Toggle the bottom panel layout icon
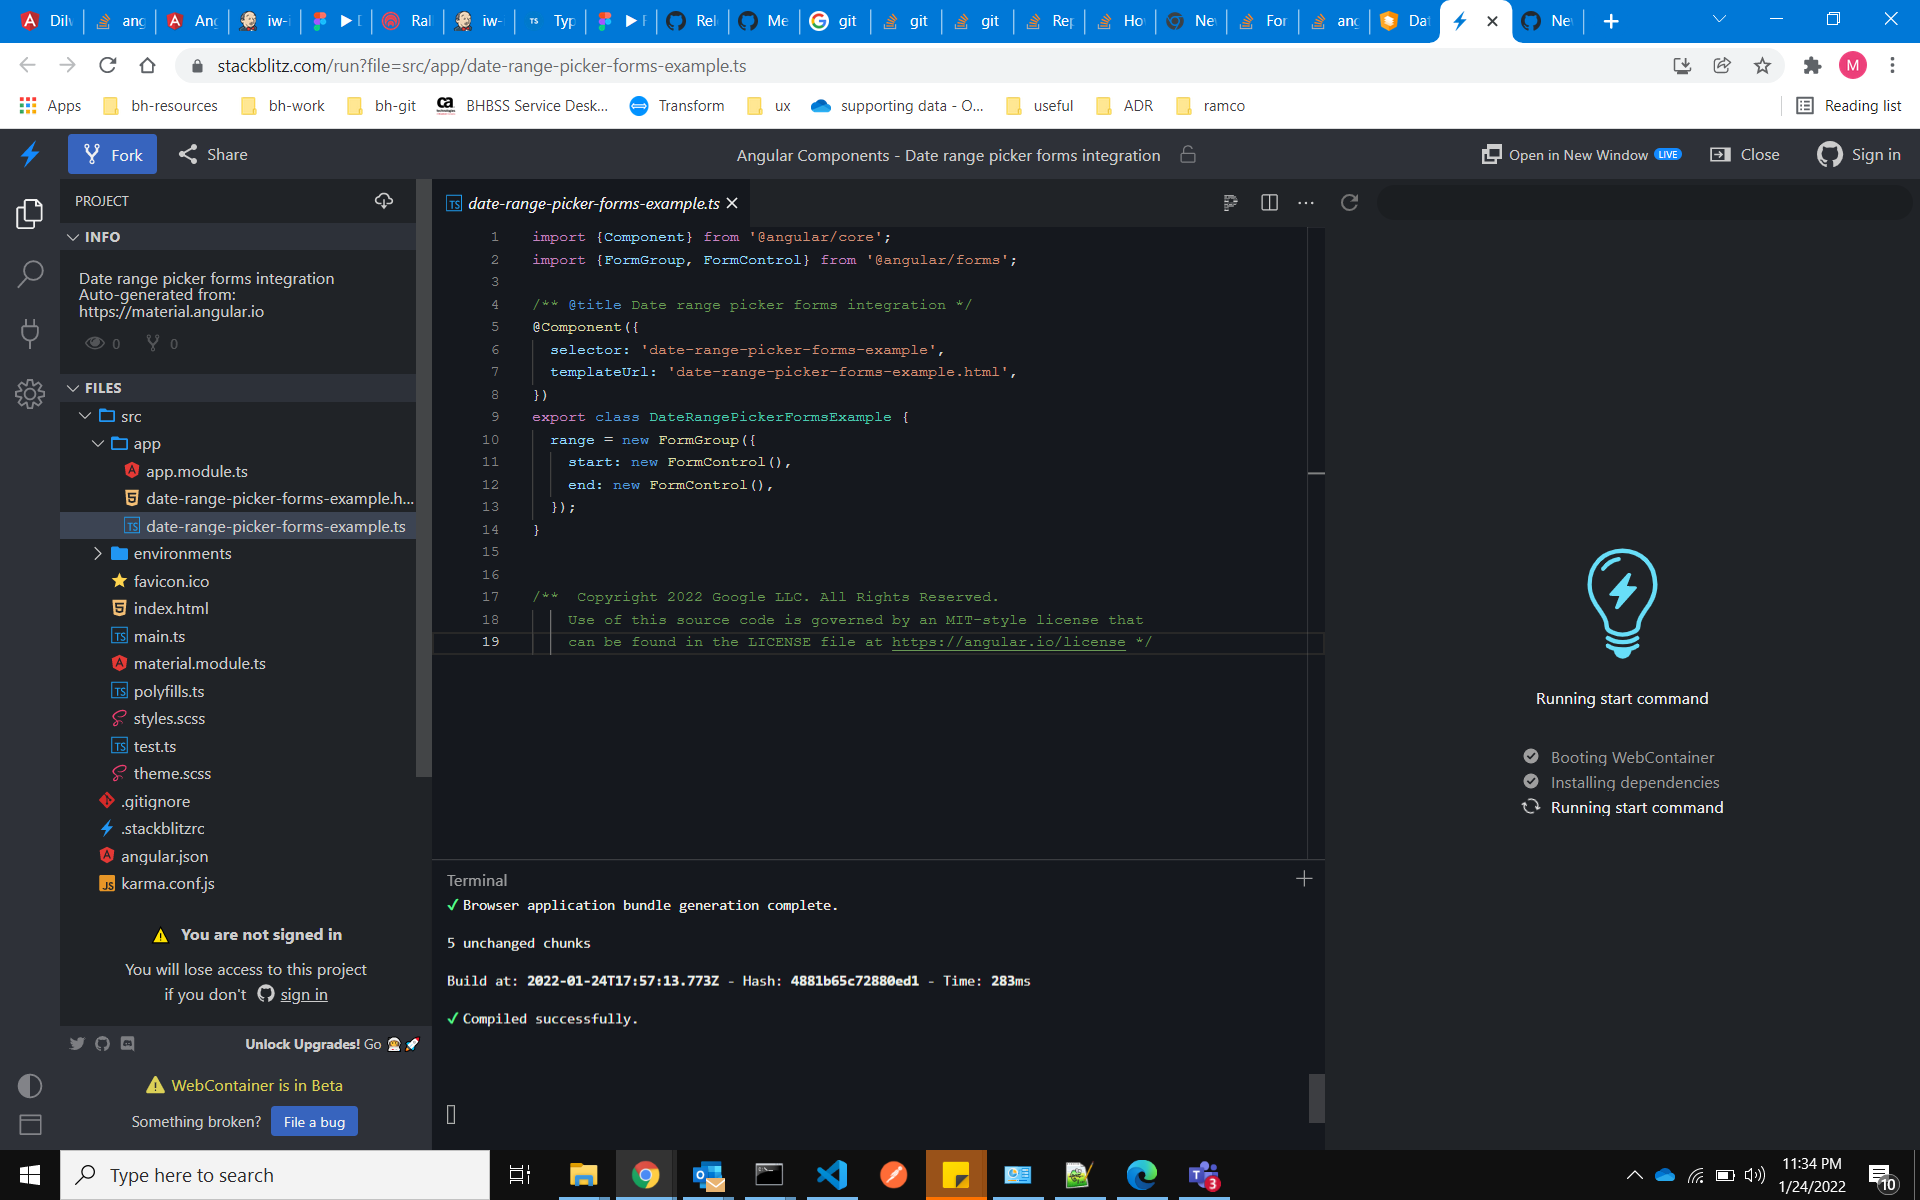Viewport: 1920px width, 1200px height. tap(30, 1125)
